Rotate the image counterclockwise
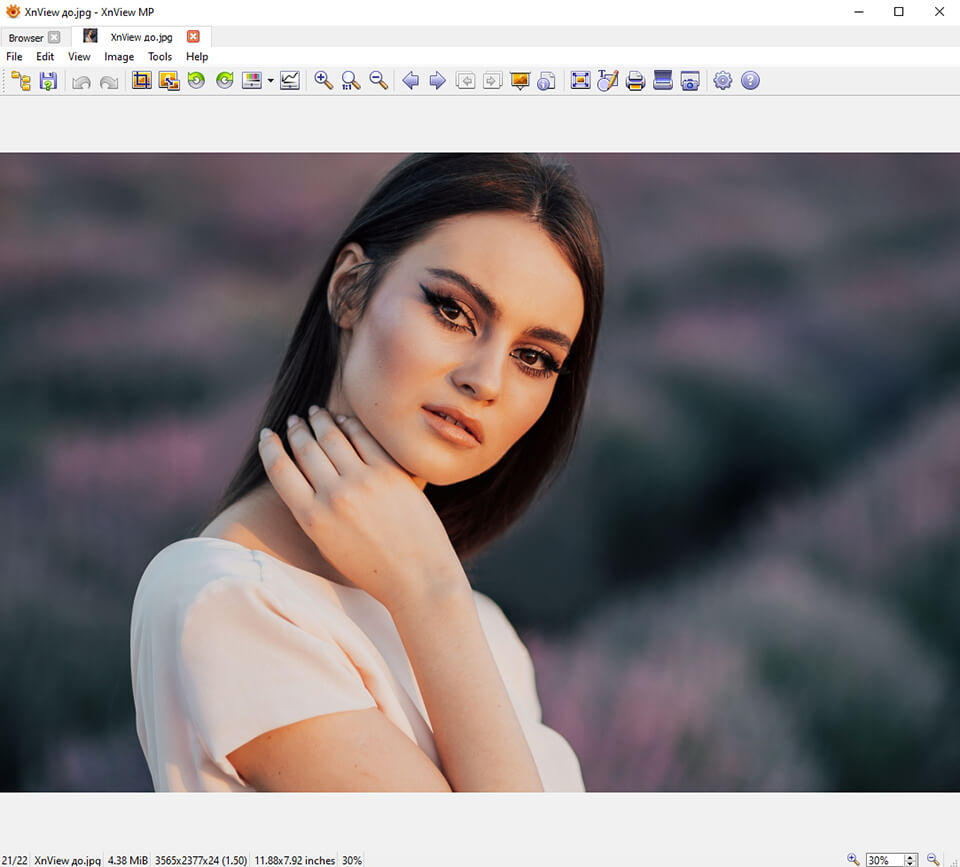 195,81
